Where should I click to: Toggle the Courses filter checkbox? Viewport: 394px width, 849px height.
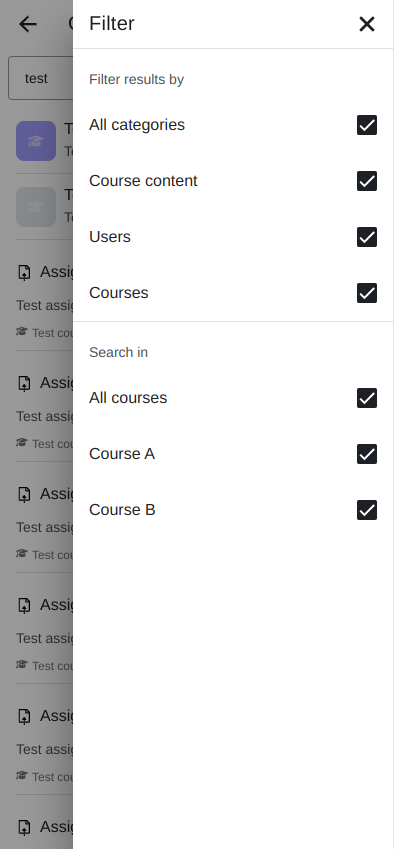(x=366, y=293)
